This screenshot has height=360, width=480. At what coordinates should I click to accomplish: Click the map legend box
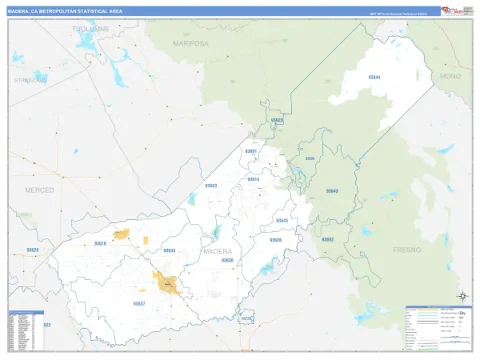point(439,328)
